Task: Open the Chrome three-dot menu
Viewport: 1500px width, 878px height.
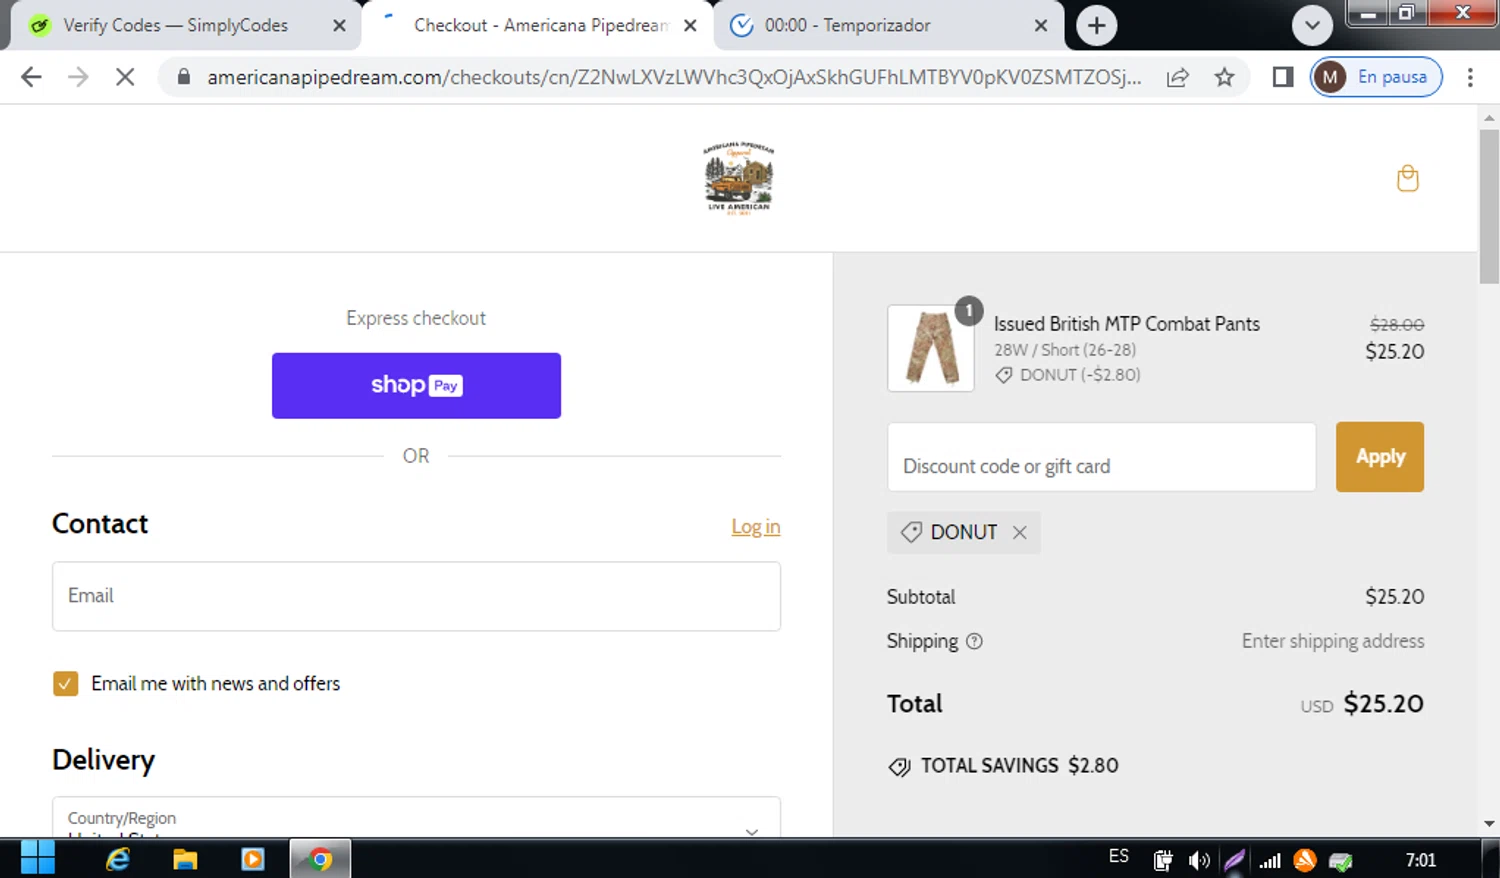Action: click(1470, 77)
